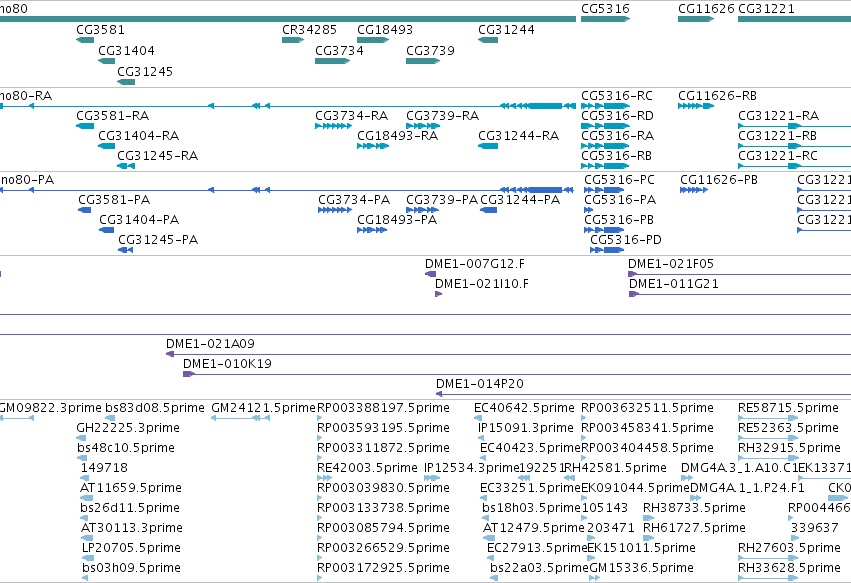Click the CG18493-RA transcript

[373, 146]
